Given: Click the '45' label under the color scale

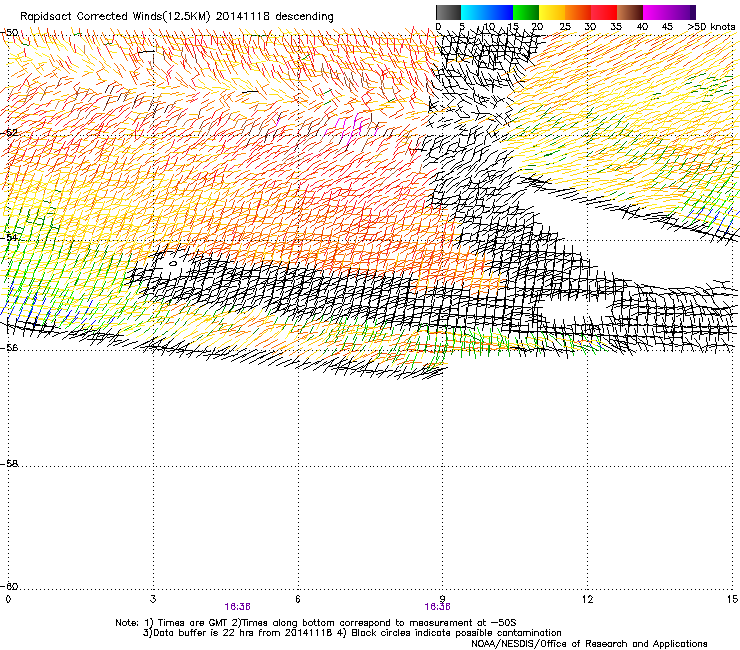Looking at the screenshot, I should click(667, 27).
